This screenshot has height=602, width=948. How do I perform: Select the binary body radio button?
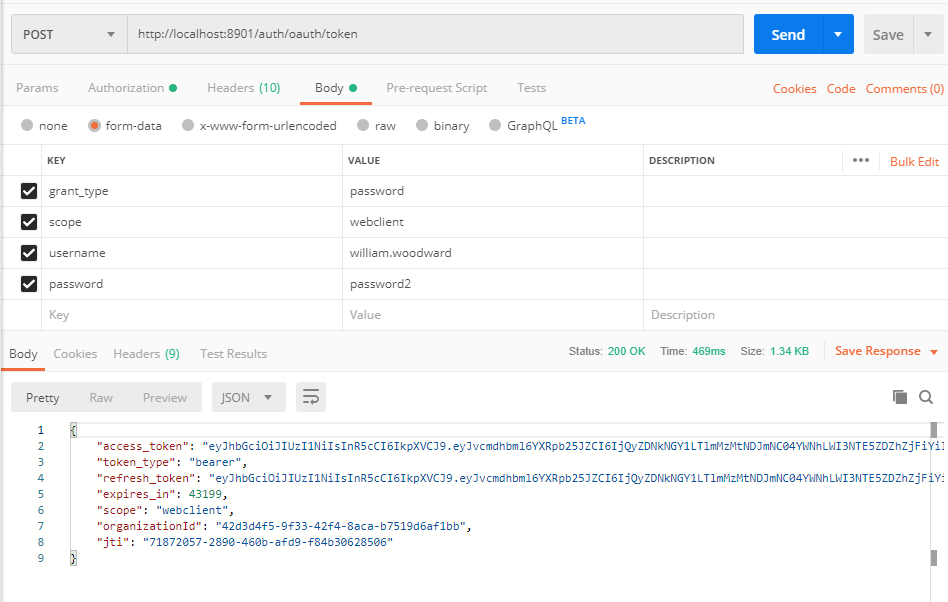(422, 125)
